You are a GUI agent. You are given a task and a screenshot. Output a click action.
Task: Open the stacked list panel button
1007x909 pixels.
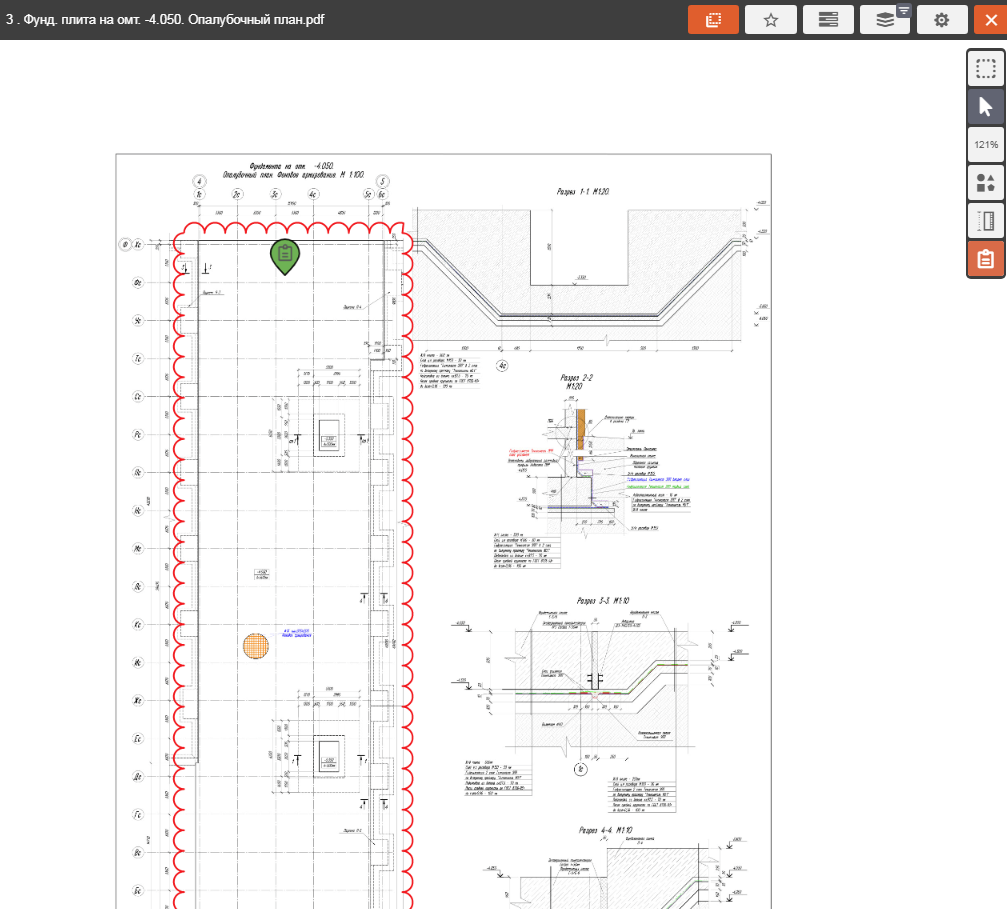click(x=828, y=20)
